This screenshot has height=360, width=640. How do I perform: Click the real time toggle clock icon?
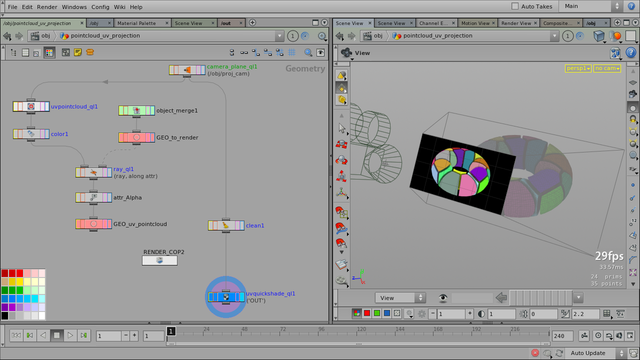click(598, 336)
